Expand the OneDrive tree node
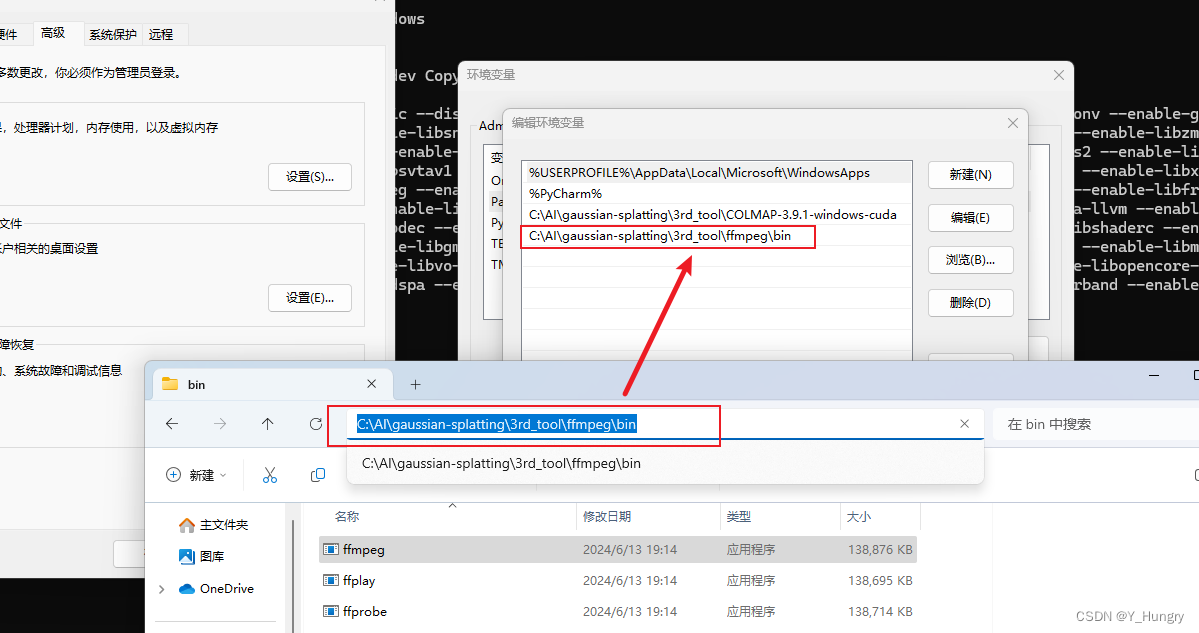This screenshot has width=1199, height=633. [x=161, y=589]
